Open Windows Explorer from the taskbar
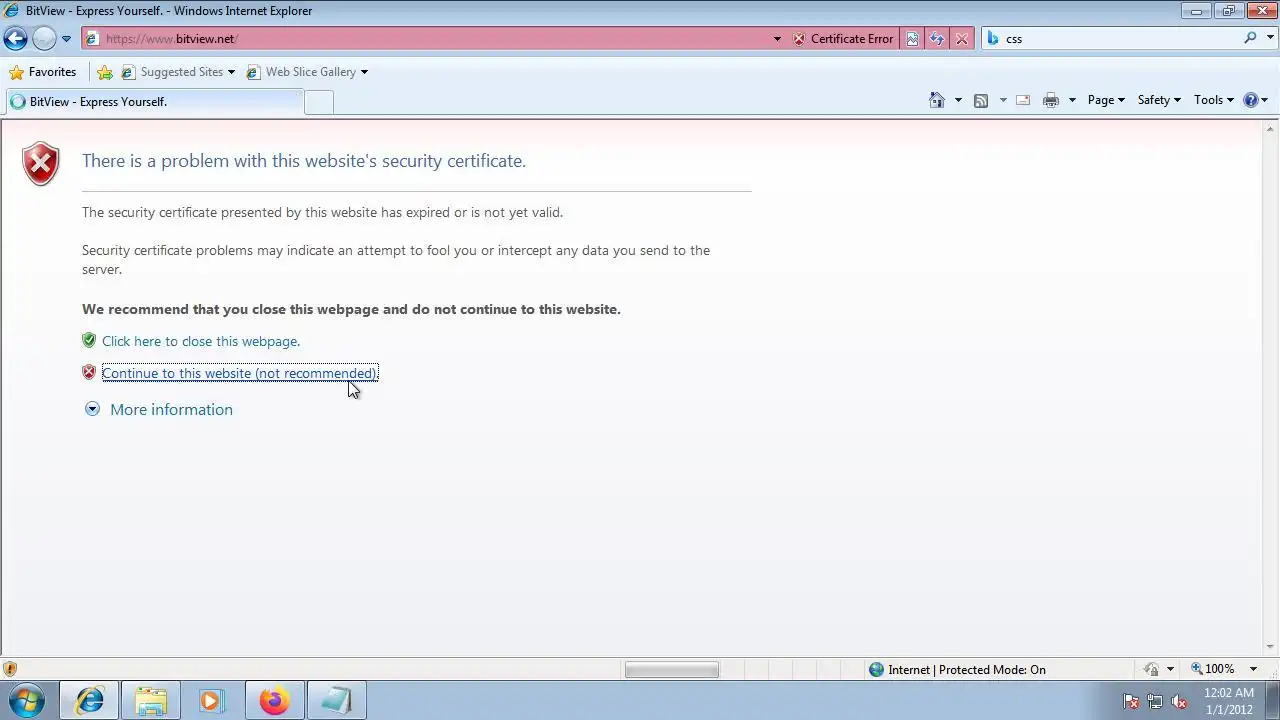This screenshot has height=720, width=1280. pos(151,701)
